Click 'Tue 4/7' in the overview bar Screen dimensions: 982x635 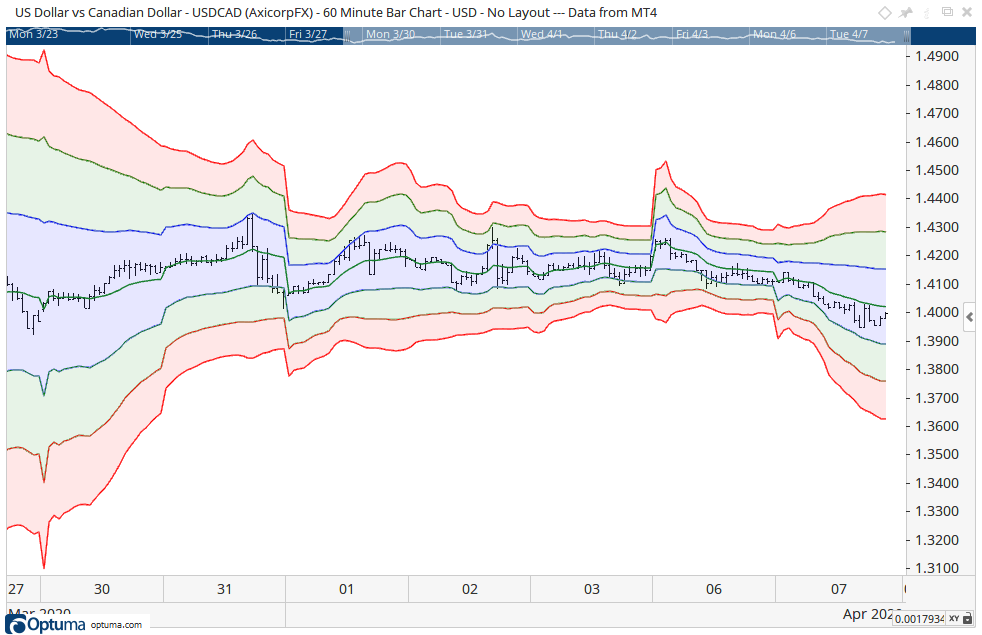pos(849,34)
